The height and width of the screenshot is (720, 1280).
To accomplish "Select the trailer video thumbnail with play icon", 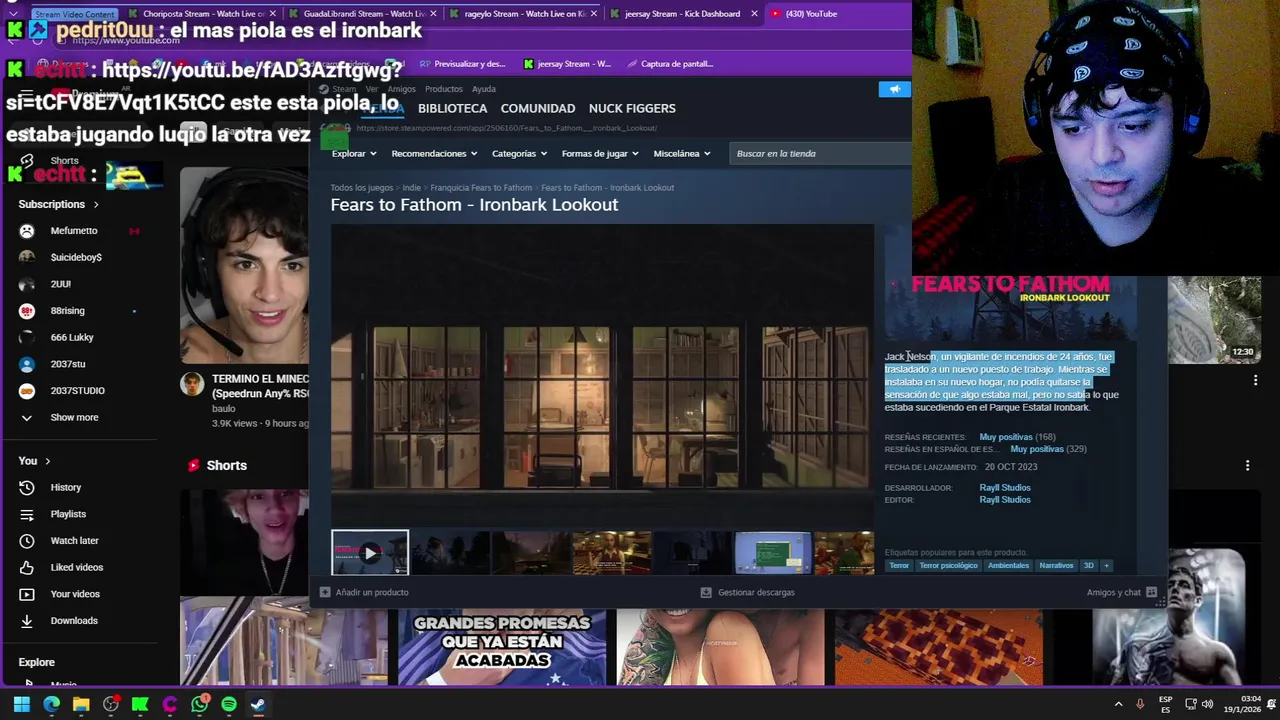I will pos(370,553).
